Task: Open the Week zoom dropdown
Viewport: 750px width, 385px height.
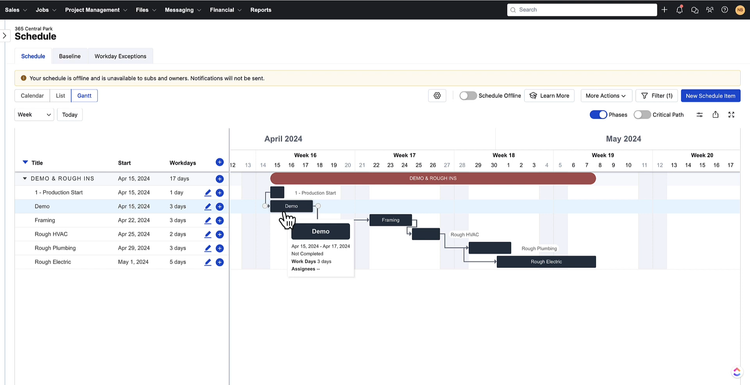Action: pos(34,115)
